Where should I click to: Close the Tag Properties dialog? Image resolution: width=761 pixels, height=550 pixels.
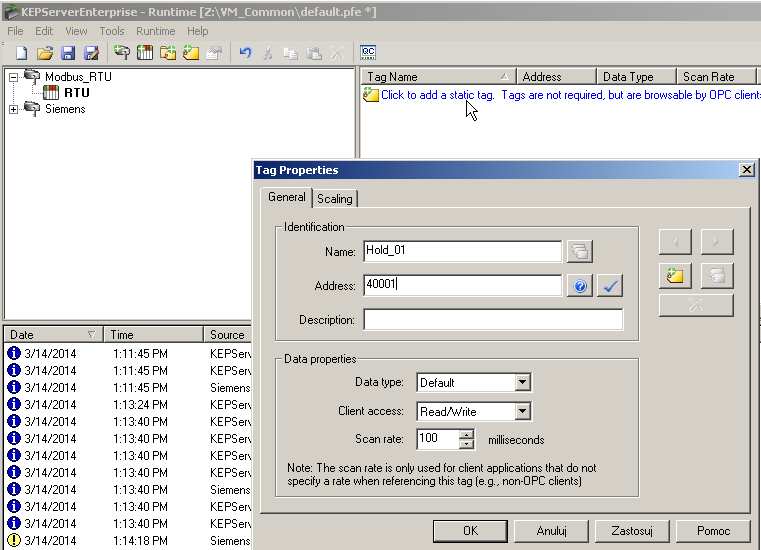tap(746, 169)
